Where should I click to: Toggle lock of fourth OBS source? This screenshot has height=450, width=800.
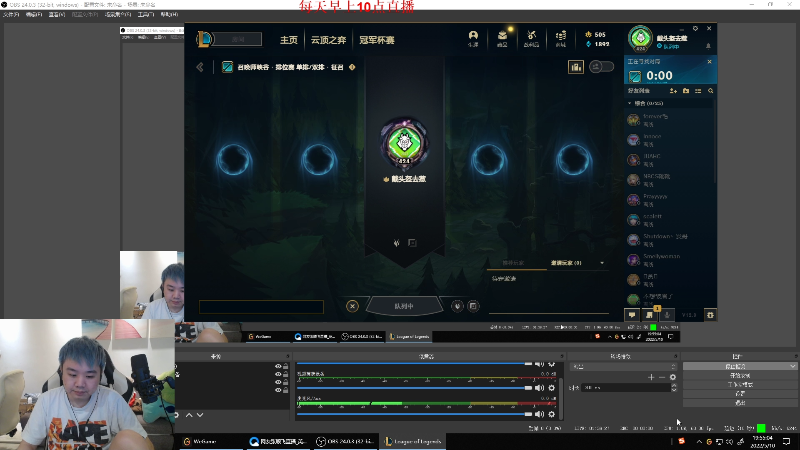click(286, 390)
